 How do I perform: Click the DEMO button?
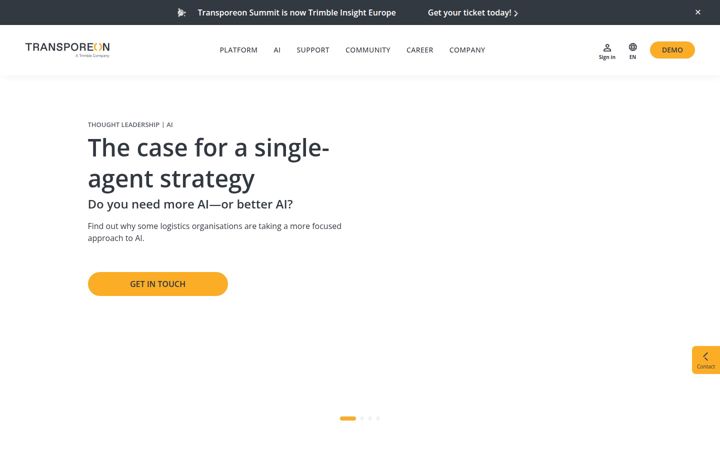click(x=672, y=50)
